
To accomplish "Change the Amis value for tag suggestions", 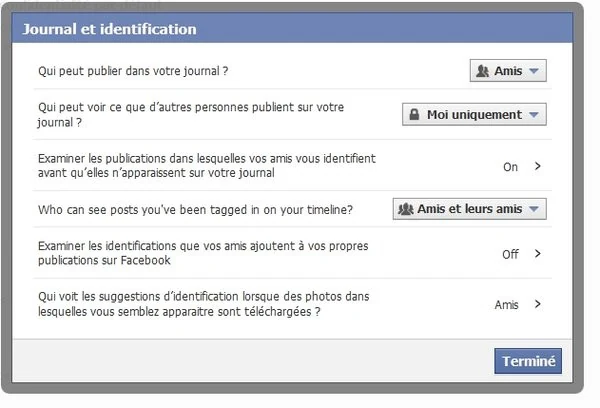I will 506,305.
